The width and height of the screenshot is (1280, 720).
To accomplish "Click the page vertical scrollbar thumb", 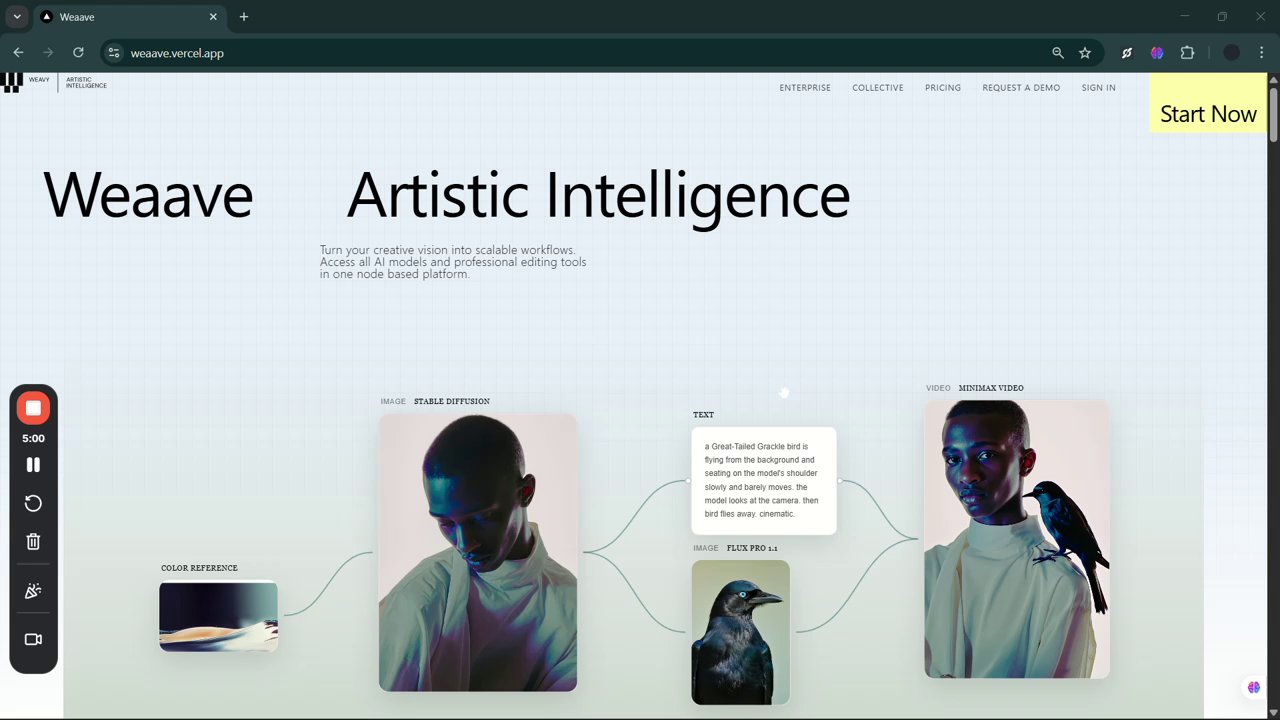I will coord(1273,115).
